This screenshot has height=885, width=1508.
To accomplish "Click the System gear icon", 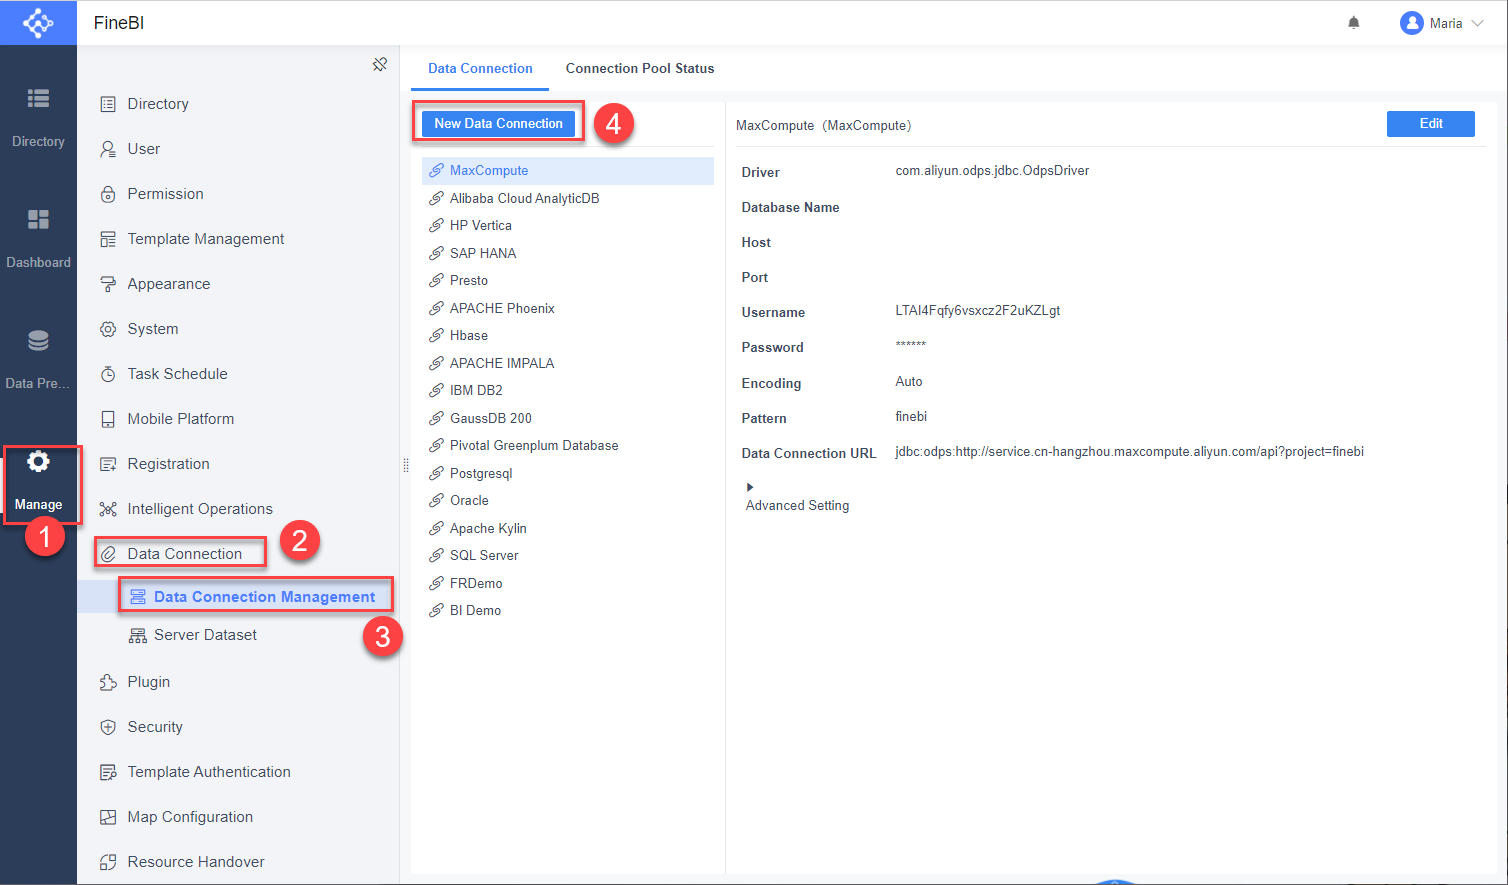I will (108, 329).
